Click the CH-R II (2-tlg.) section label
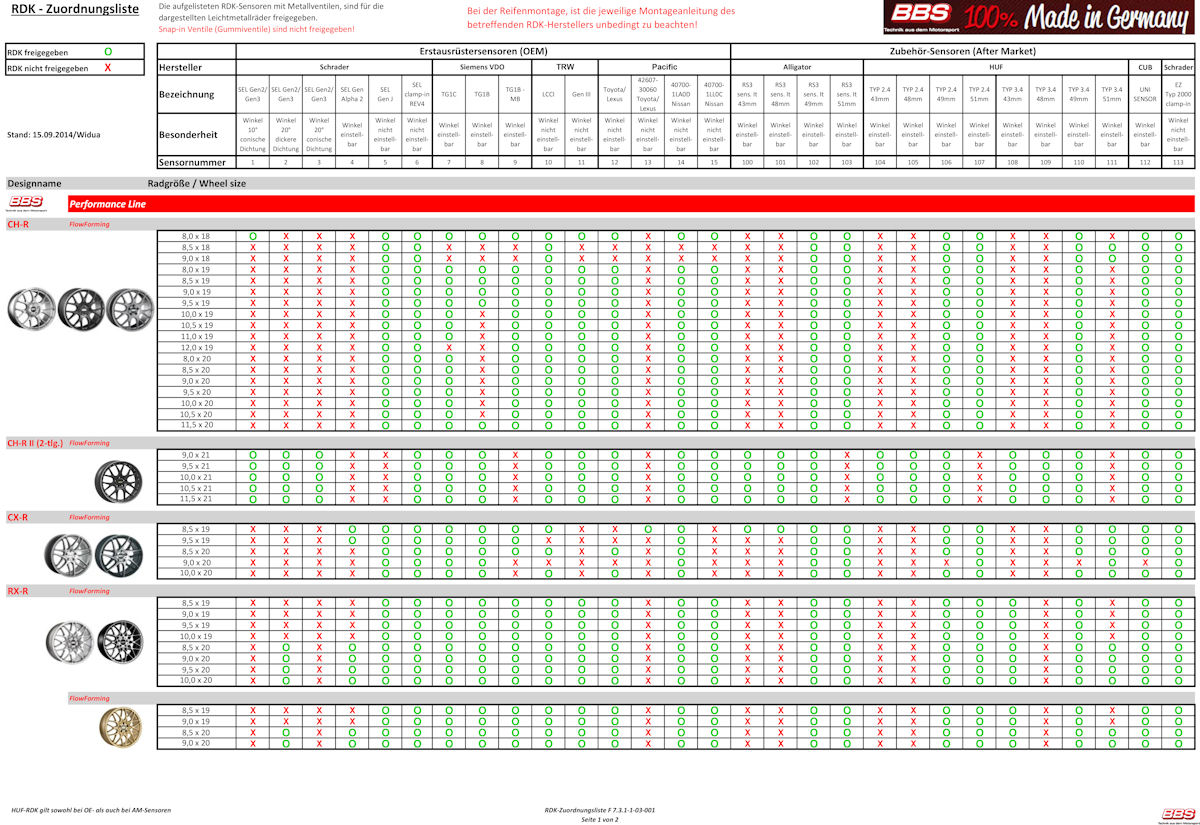This screenshot has height=825, width=1200. click(x=34, y=443)
